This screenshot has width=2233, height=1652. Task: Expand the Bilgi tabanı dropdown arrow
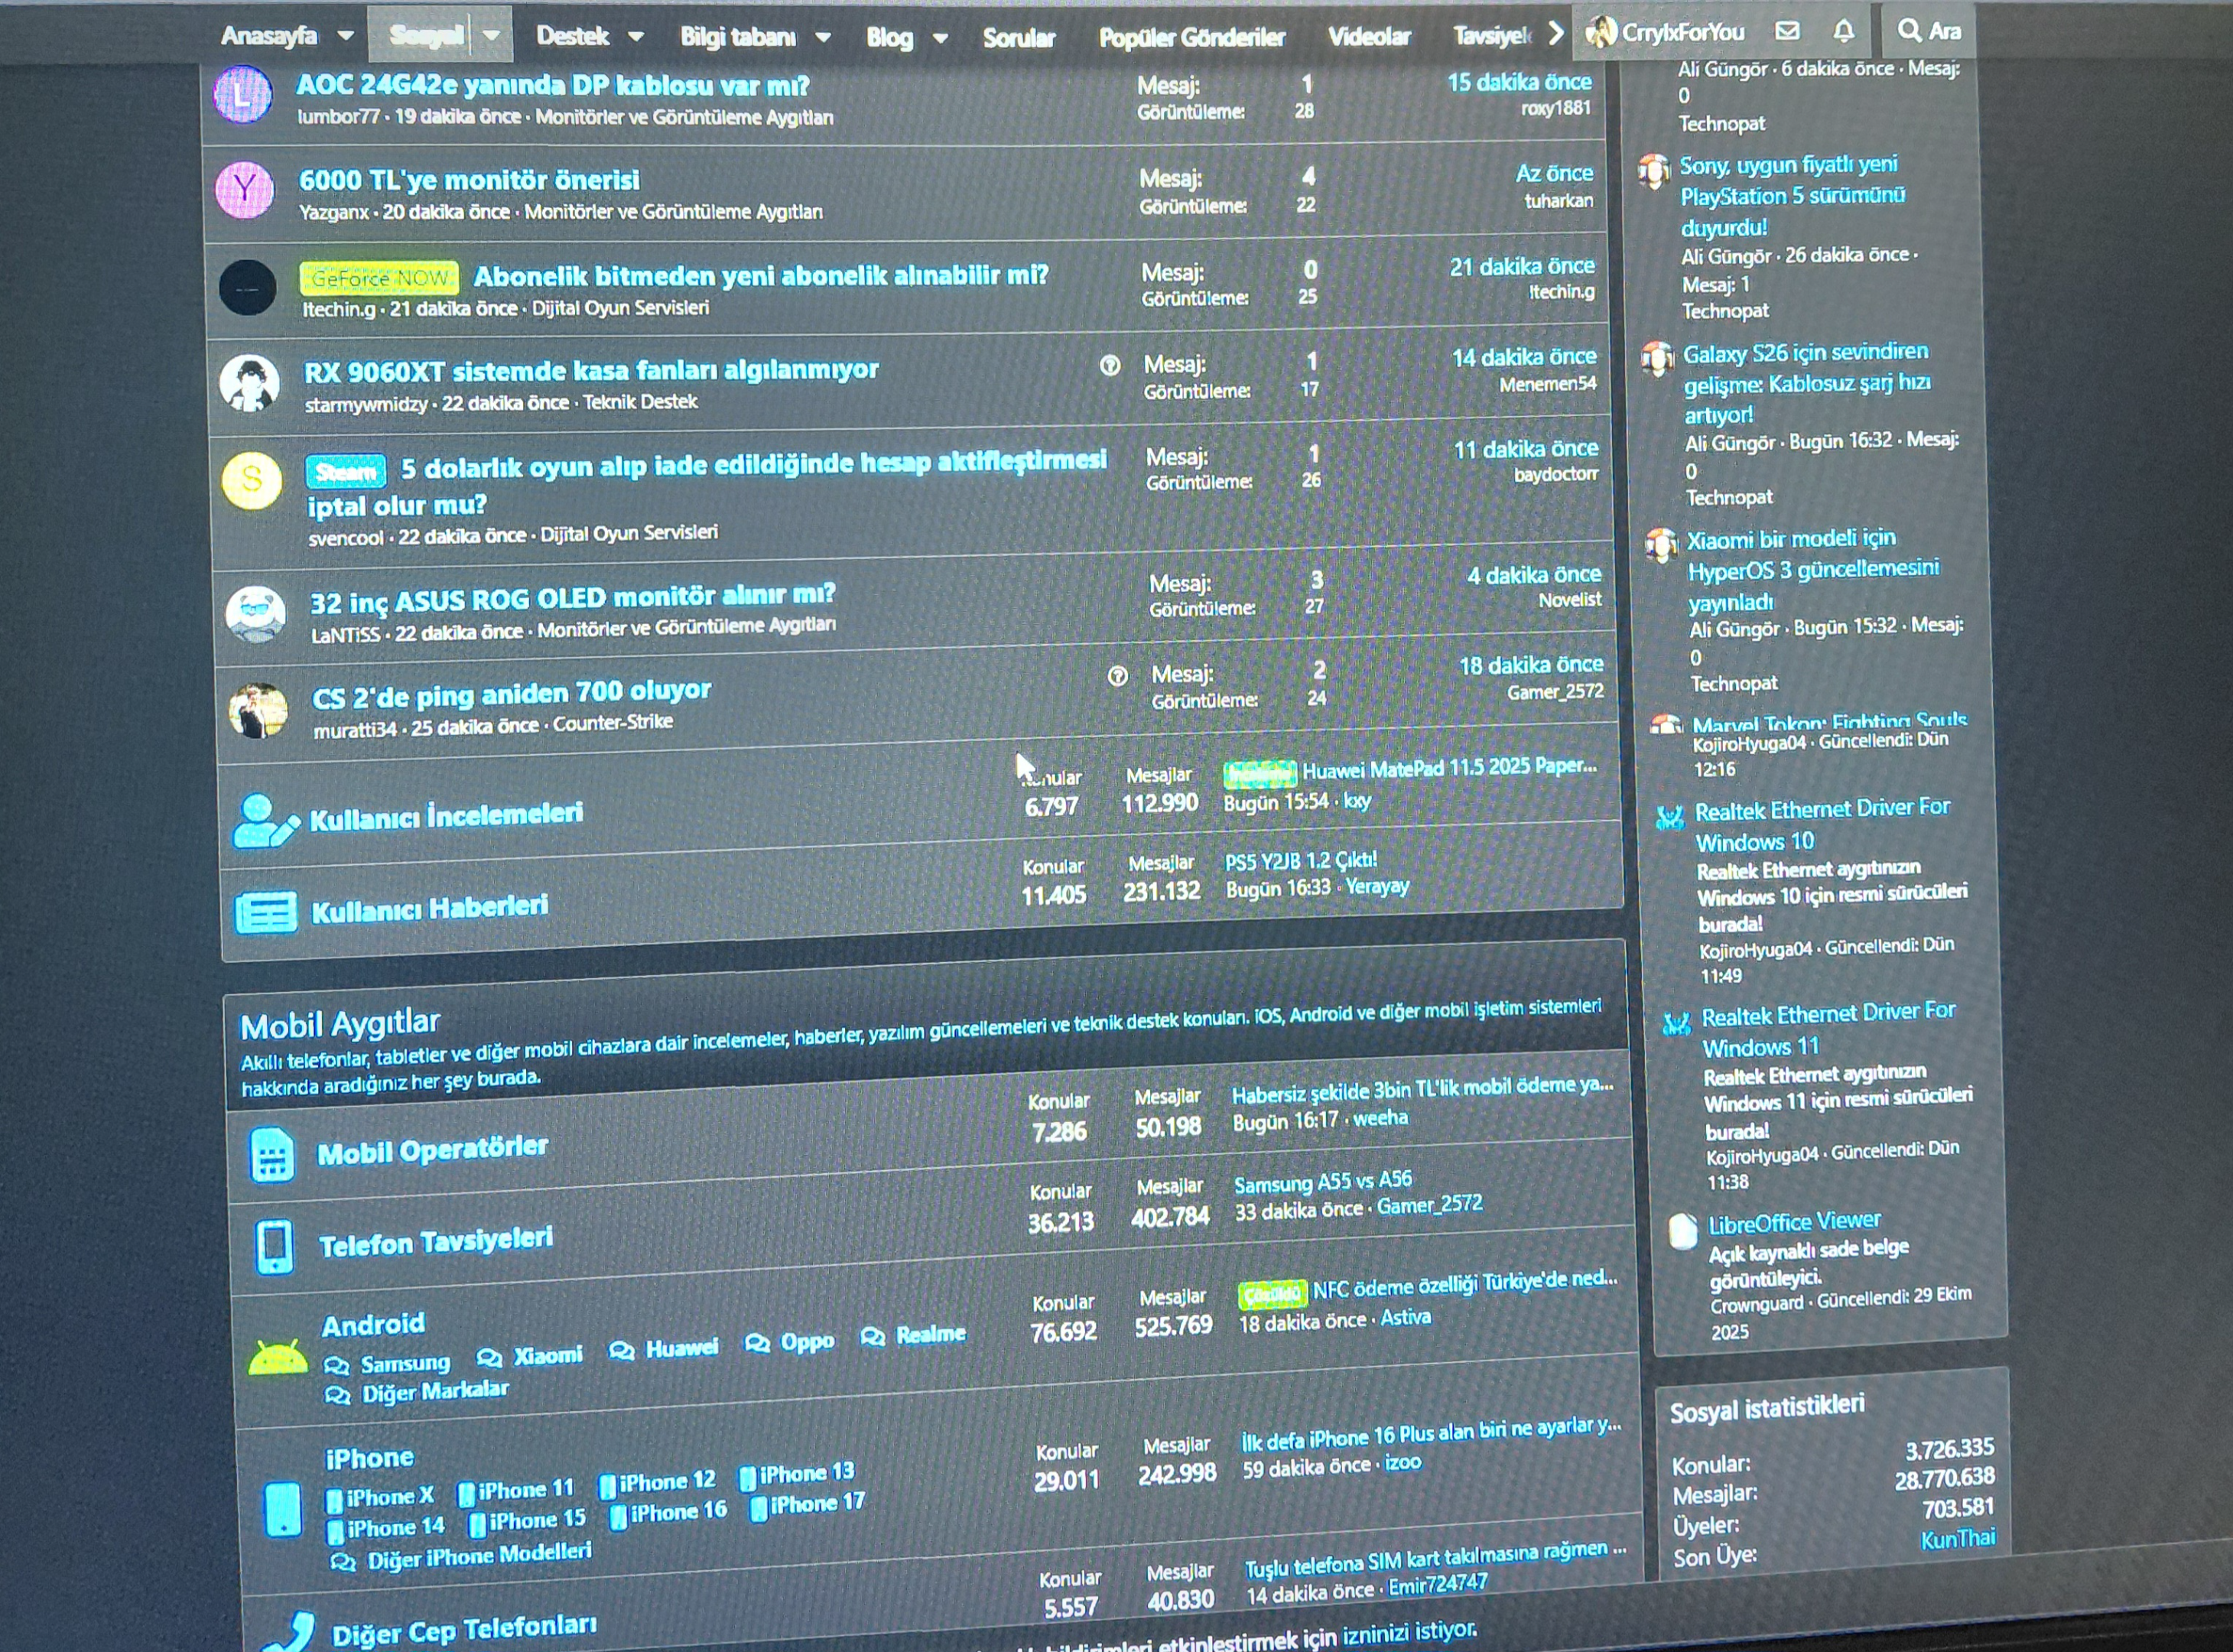point(823,38)
